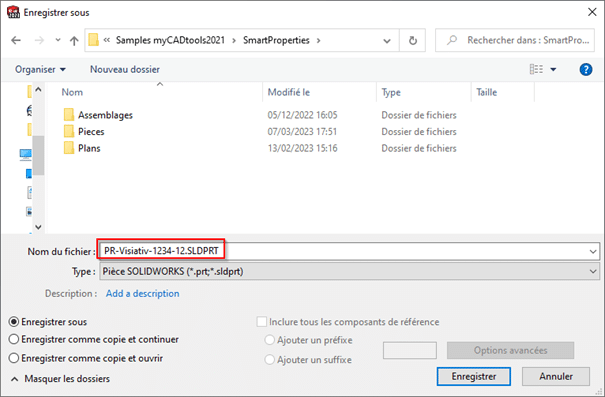Change the view layout icon
This screenshot has height=397, width=605.
coord(536,69)
